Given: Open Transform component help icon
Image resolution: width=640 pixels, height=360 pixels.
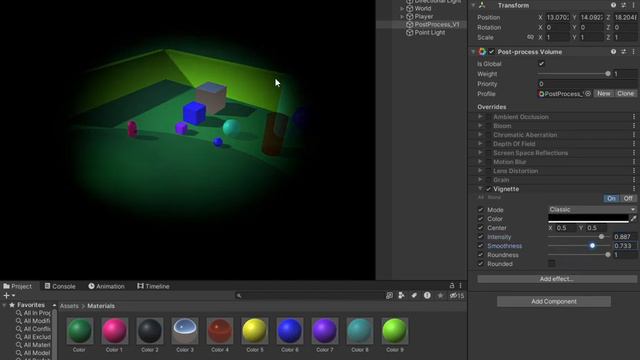Looking at the screenshot, I should pyautogui.click(x=613, y=5).
